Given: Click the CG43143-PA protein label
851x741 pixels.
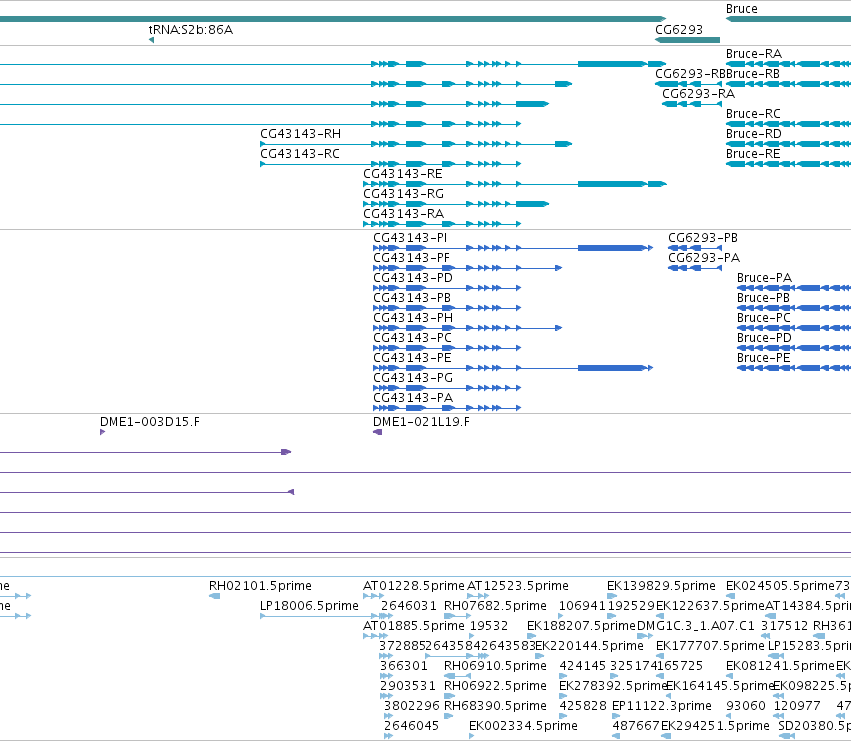Looking at the screenshot, I should coord(413,399).
